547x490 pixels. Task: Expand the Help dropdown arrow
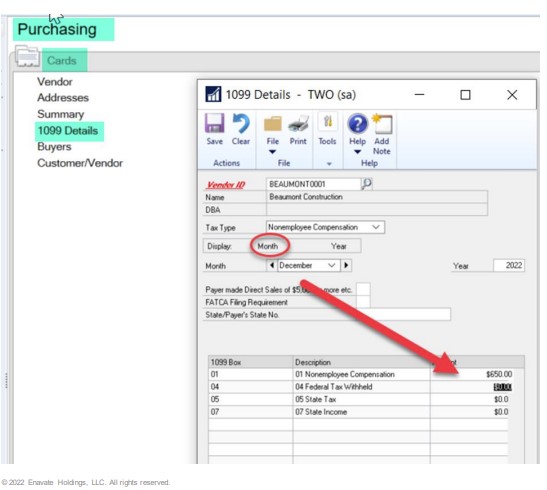coord(357,152)
